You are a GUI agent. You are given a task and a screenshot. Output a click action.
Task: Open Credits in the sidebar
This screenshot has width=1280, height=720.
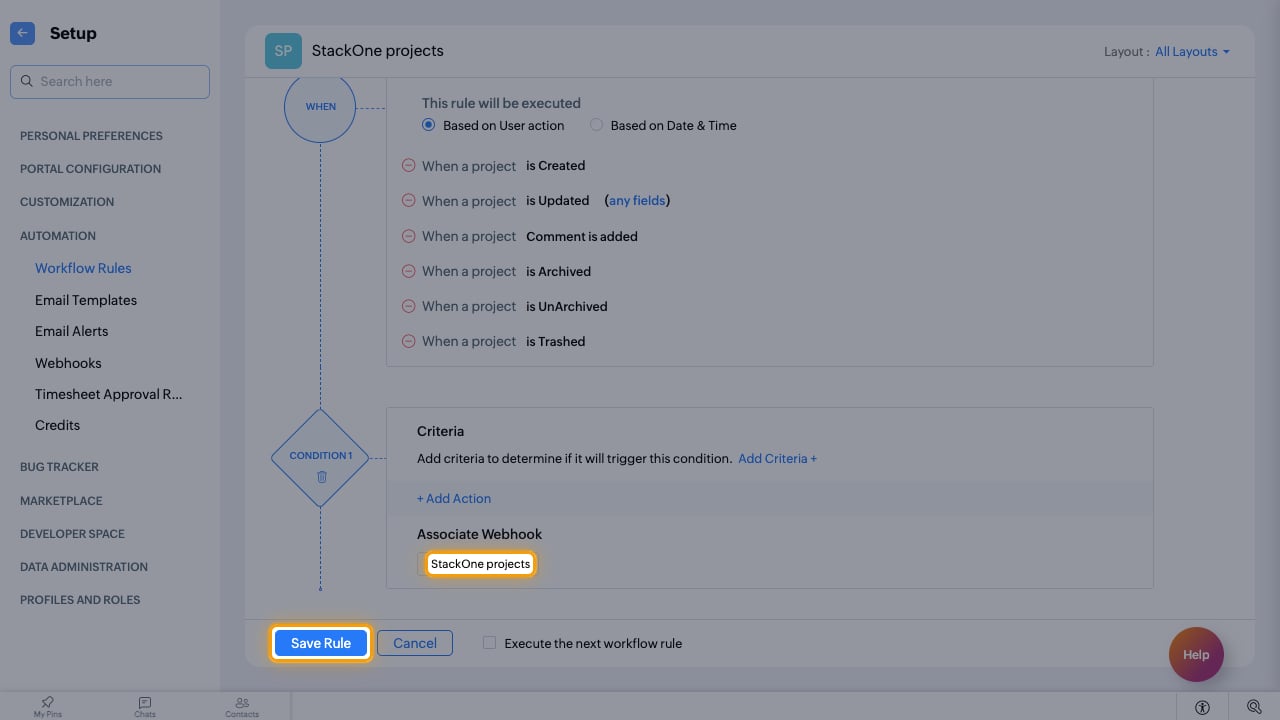pyautogui.click(x=57, y=425)
